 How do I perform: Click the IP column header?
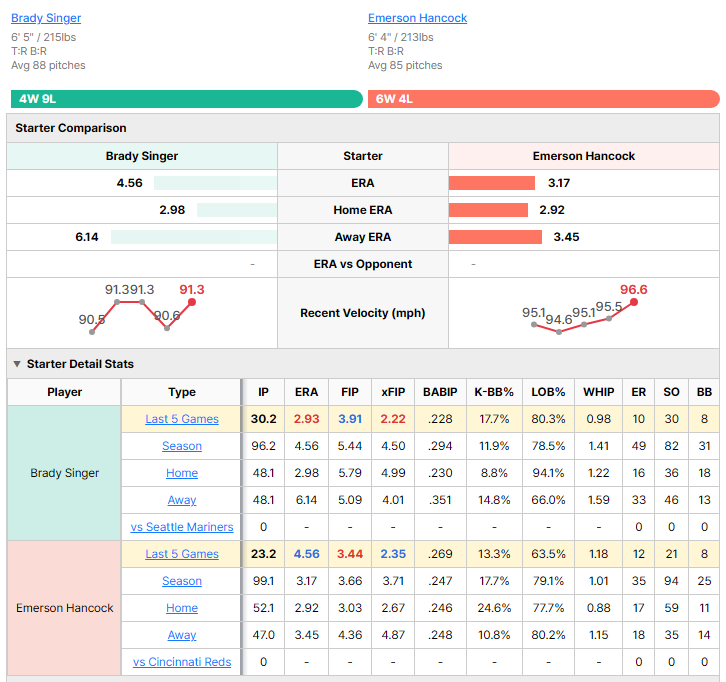263,392
